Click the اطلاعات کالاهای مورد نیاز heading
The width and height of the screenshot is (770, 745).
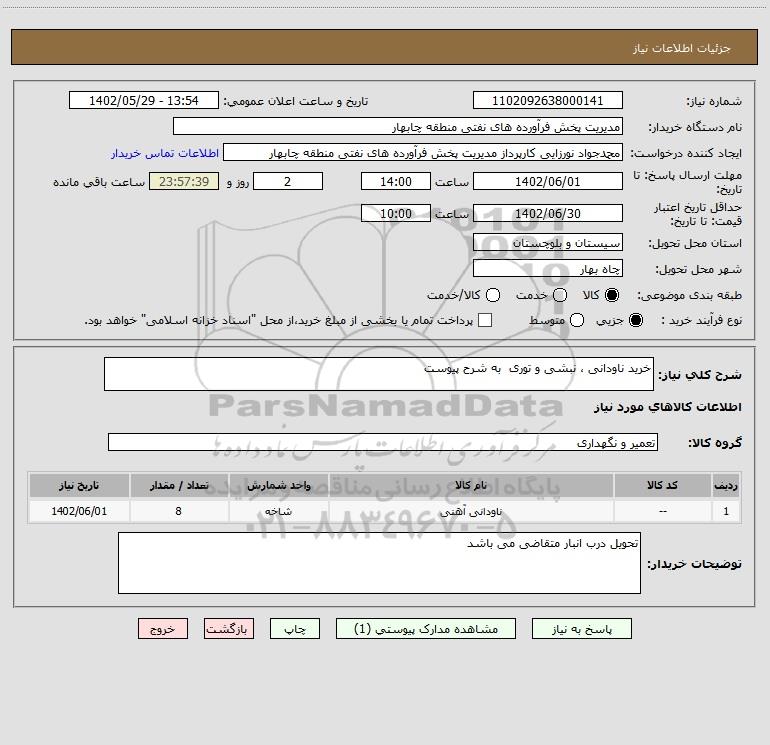[668, 407]
